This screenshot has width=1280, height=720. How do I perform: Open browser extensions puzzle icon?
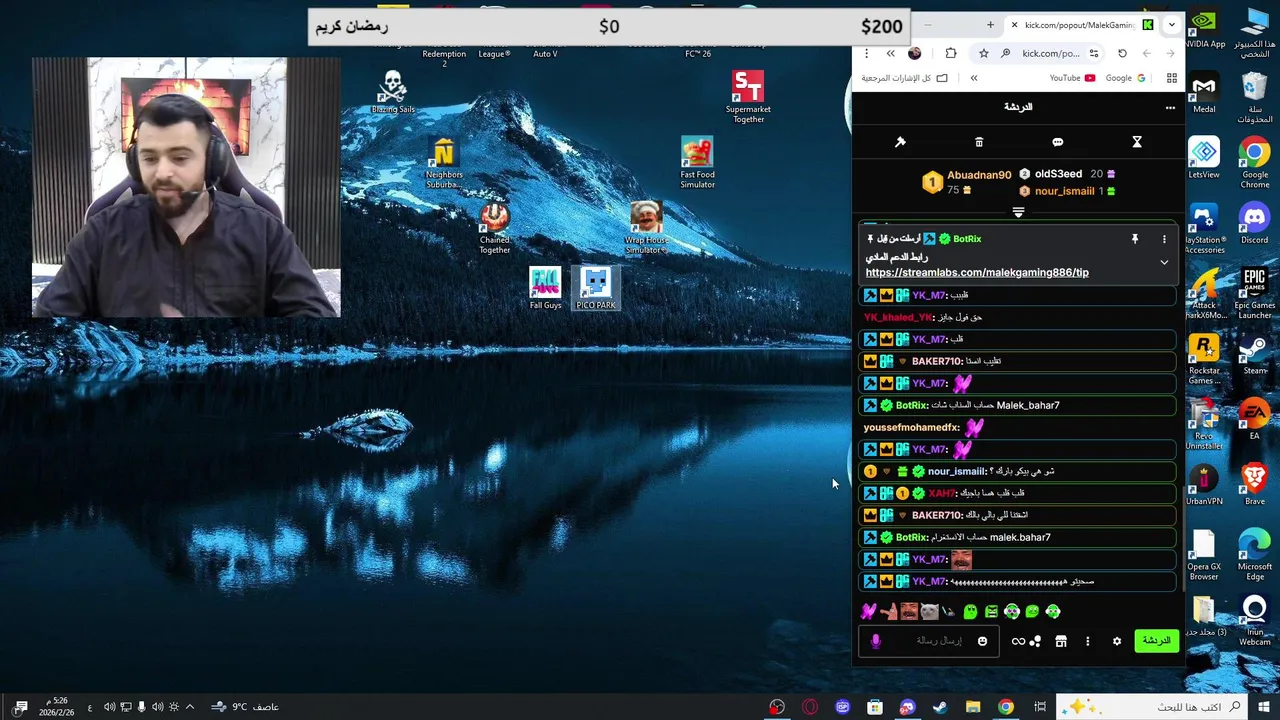pos(951,53)
